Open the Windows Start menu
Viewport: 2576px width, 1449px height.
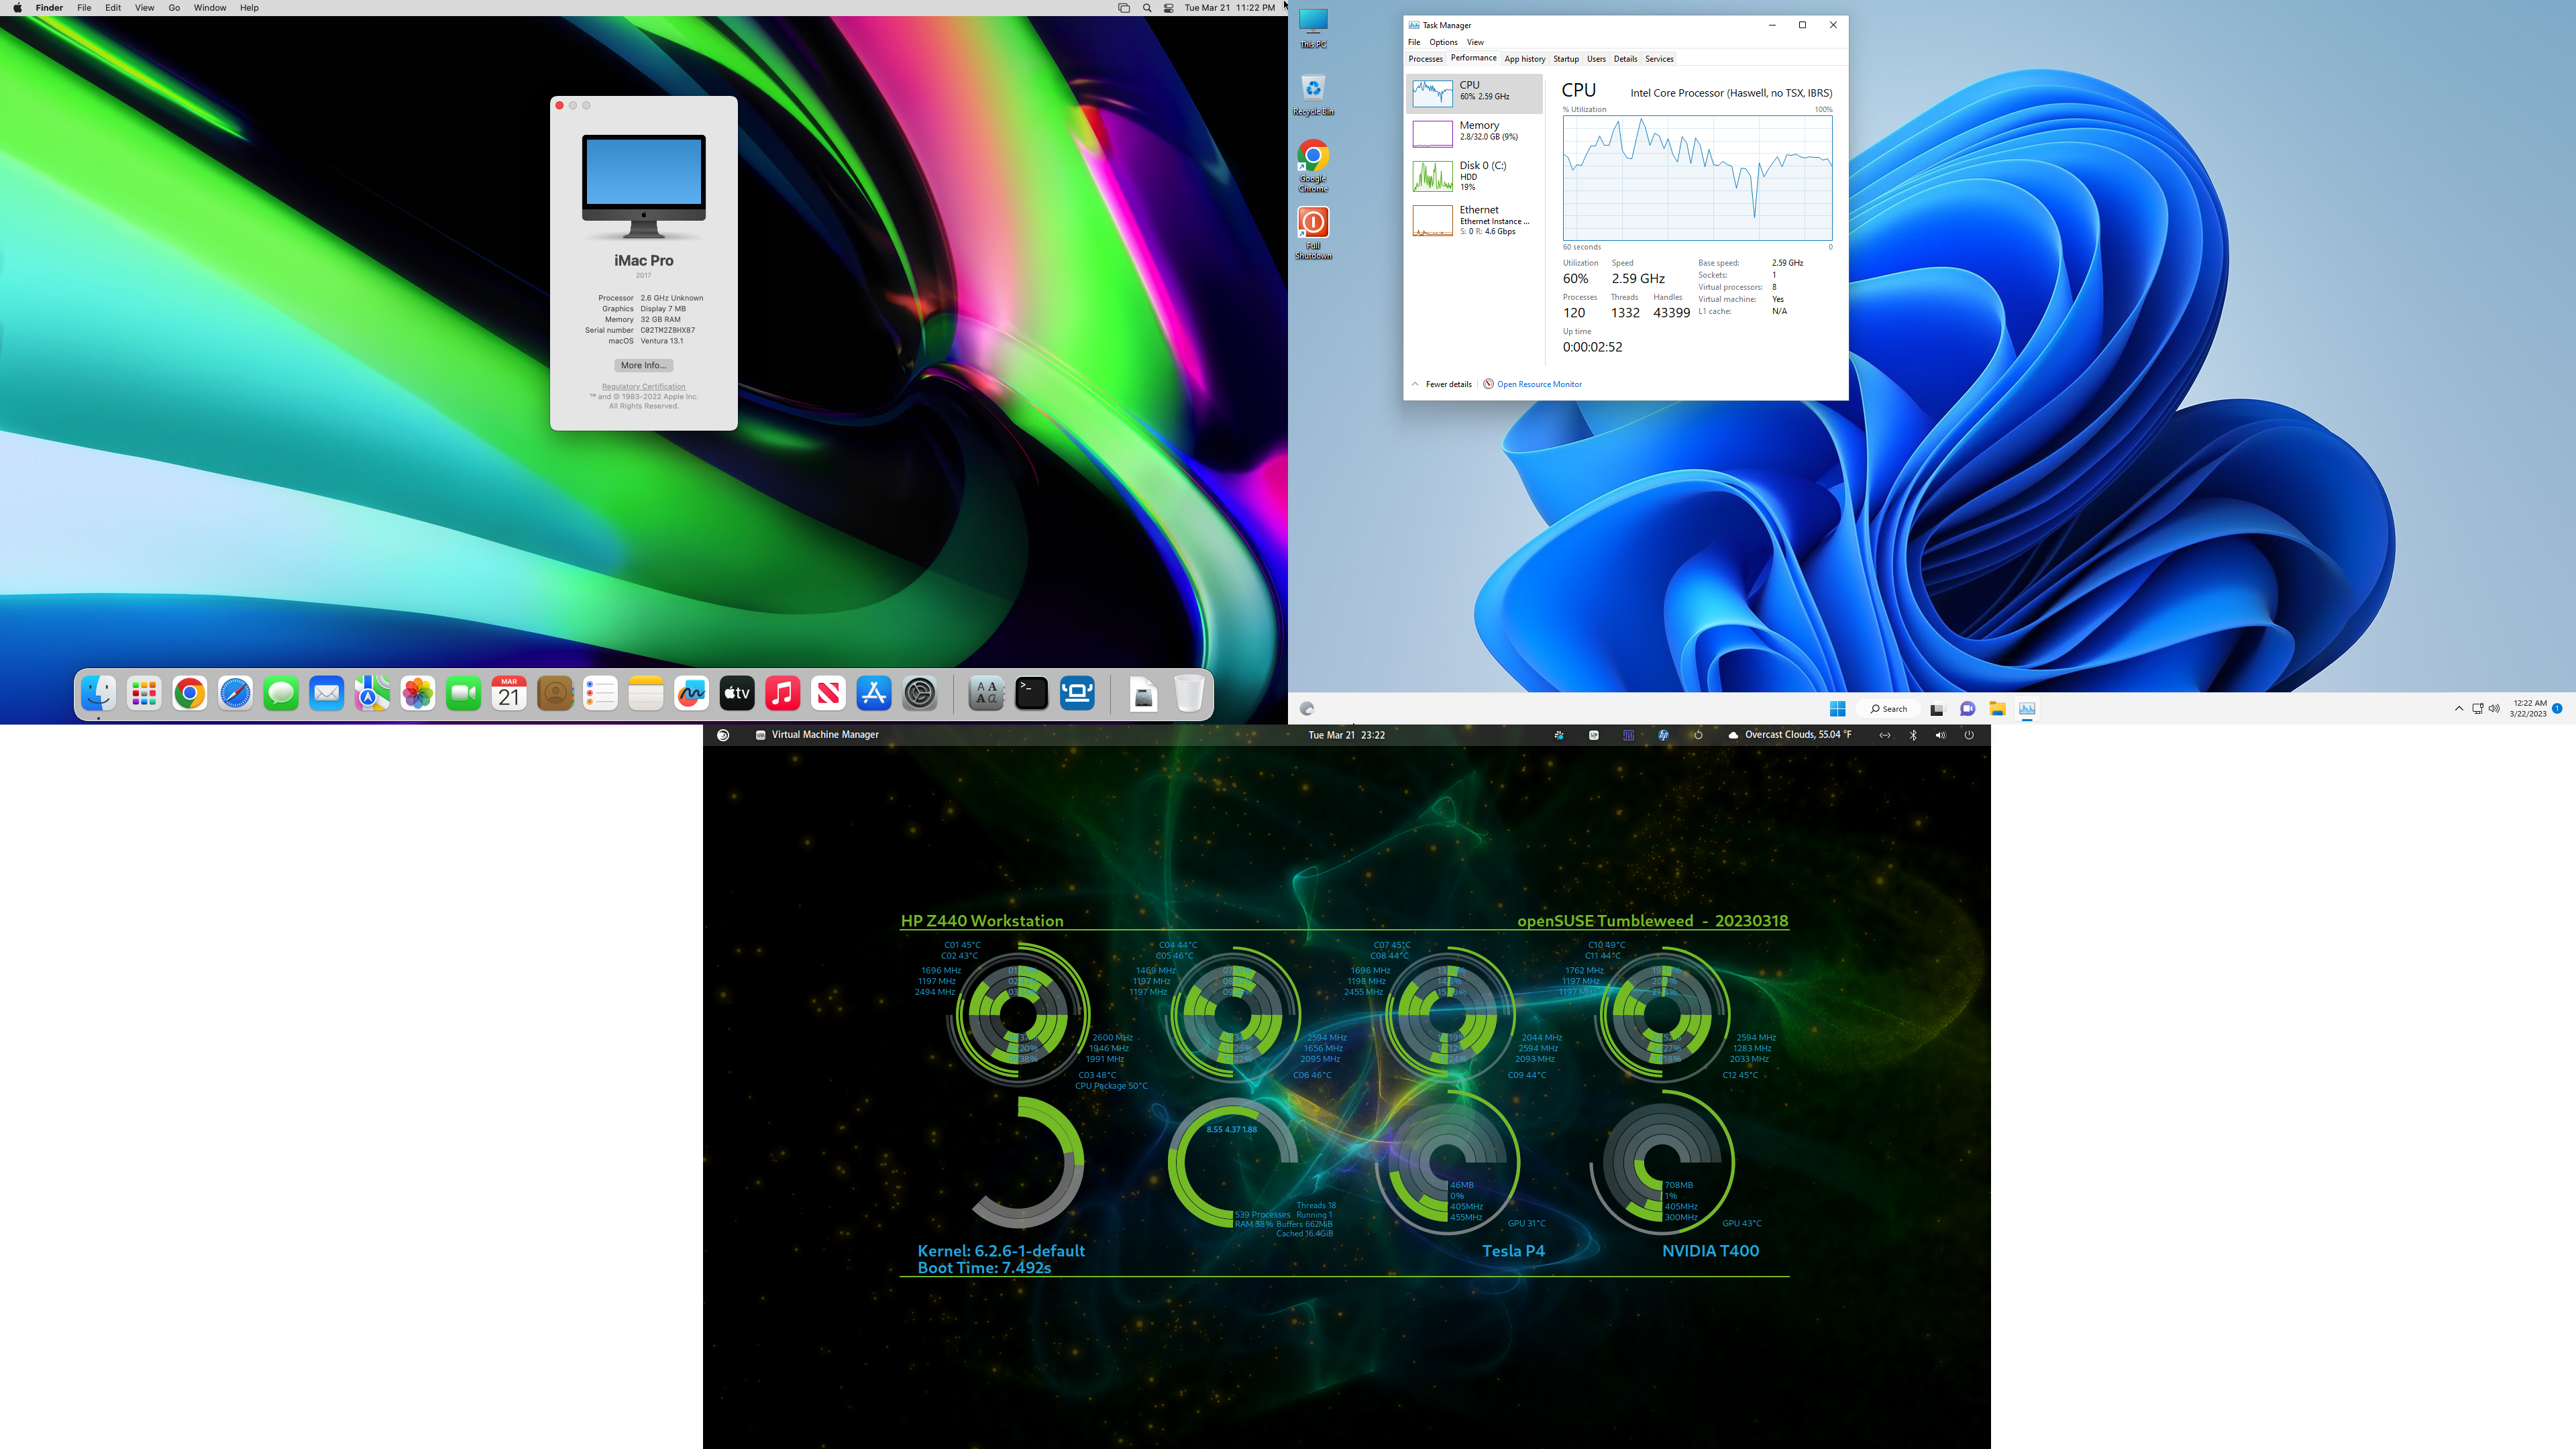(1837, 709)
